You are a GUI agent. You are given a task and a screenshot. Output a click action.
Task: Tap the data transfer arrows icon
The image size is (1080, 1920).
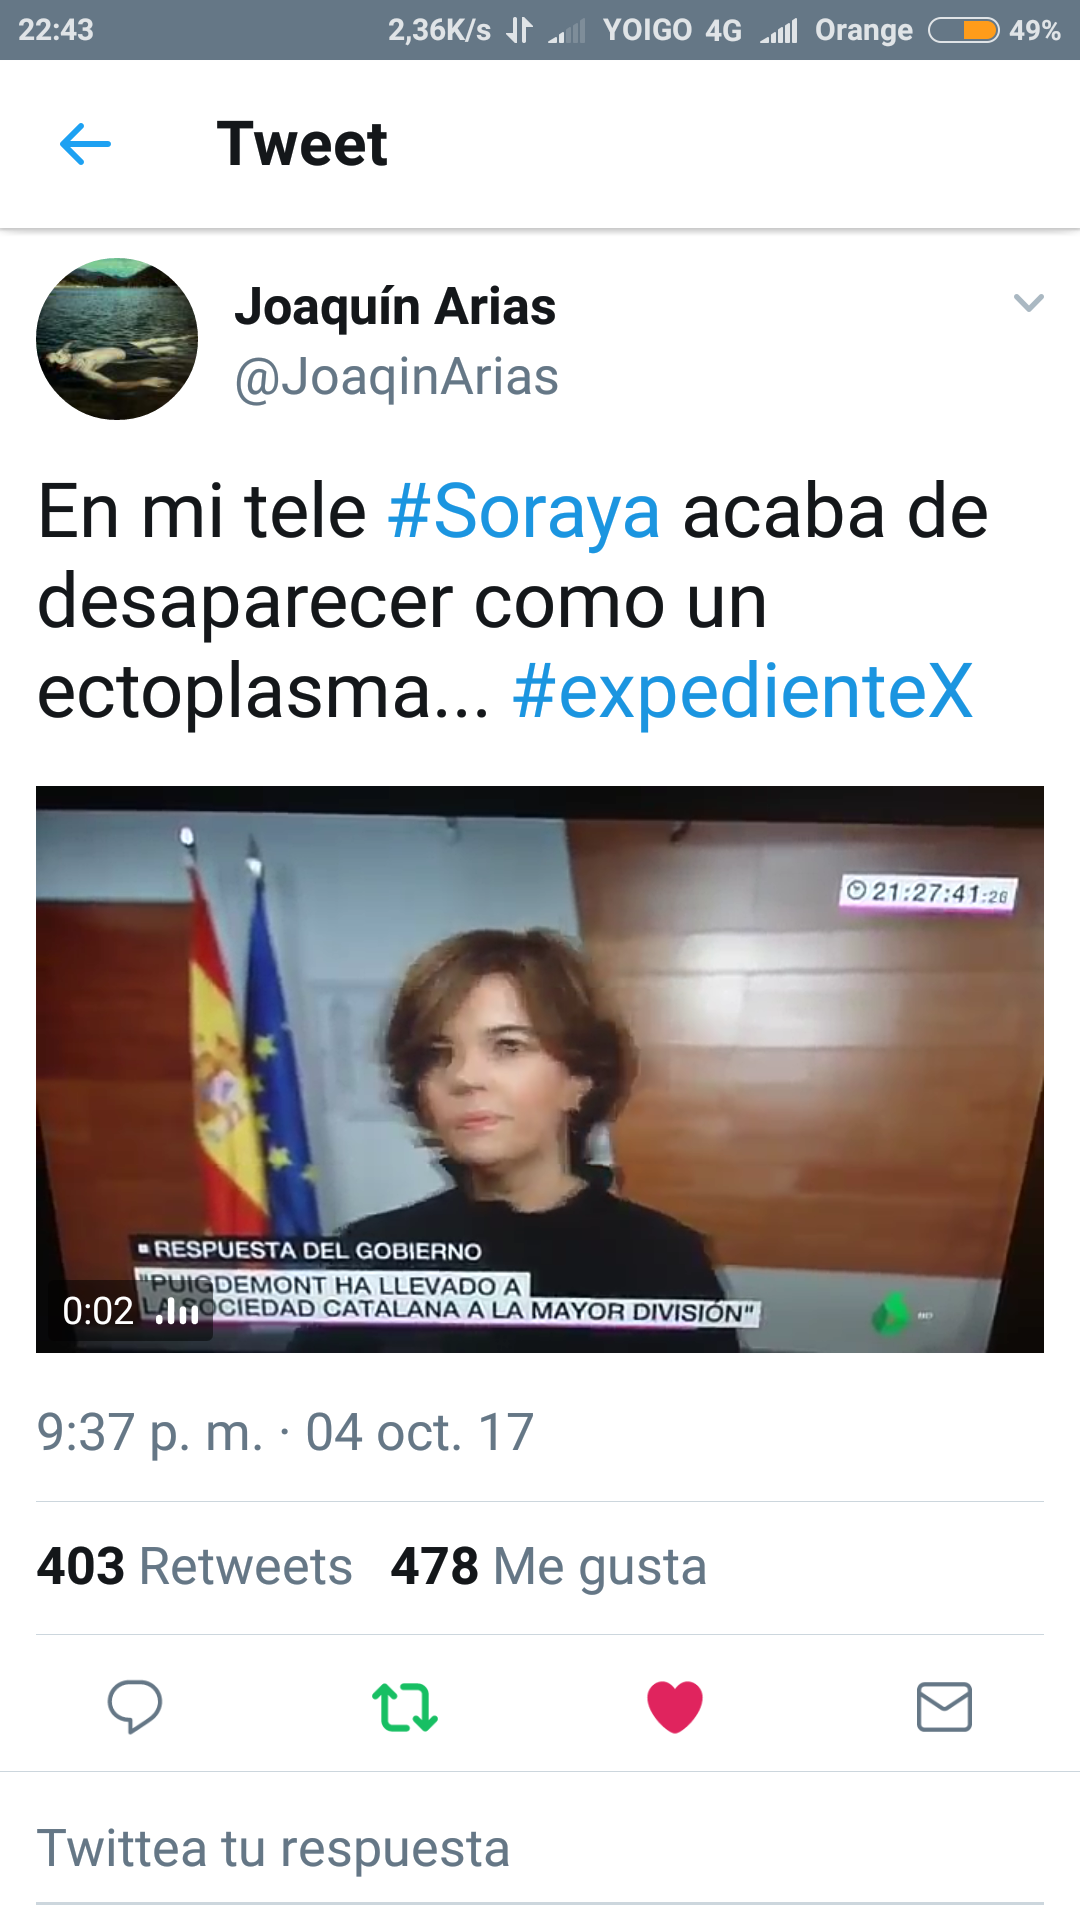click(519, 30)
